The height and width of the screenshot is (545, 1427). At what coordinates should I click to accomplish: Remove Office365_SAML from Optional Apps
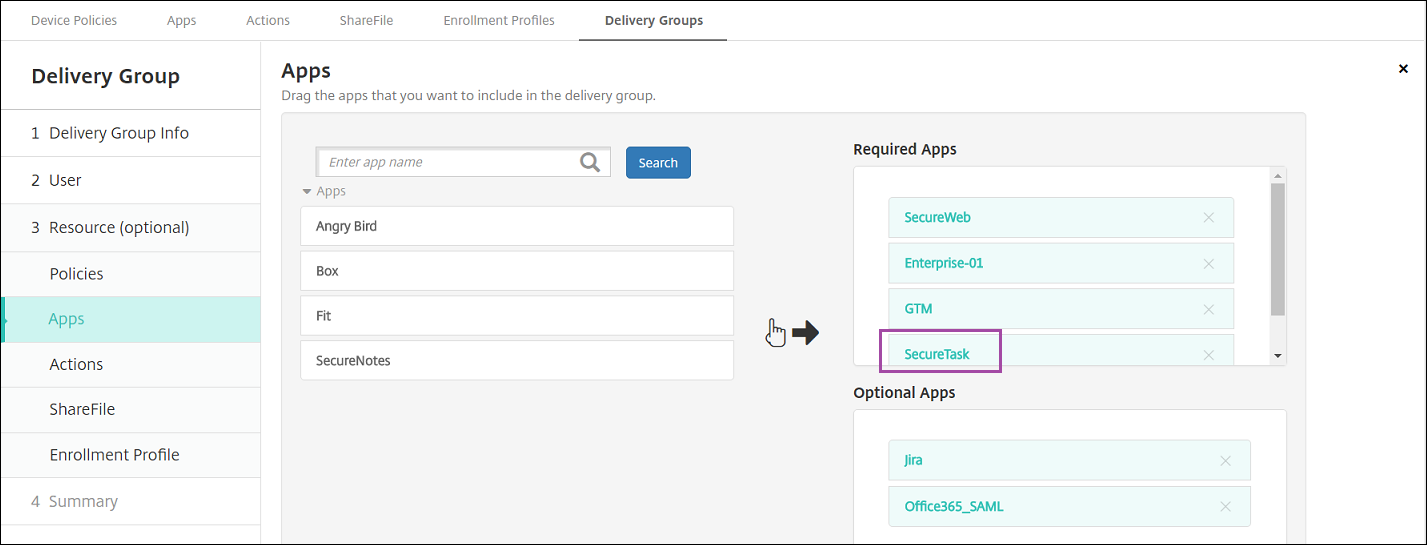tap(1225, 506)
